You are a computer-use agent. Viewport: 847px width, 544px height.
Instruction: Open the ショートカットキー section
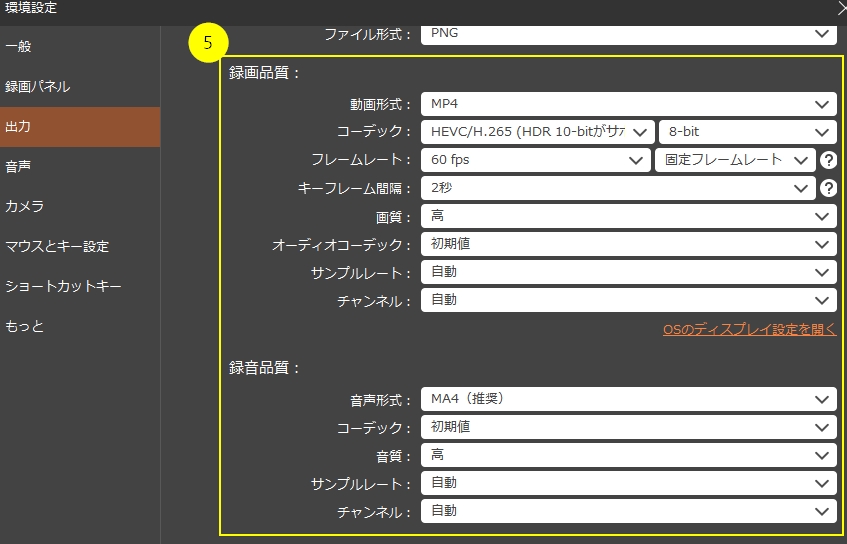pyautogui.click(x=80, y=286)
